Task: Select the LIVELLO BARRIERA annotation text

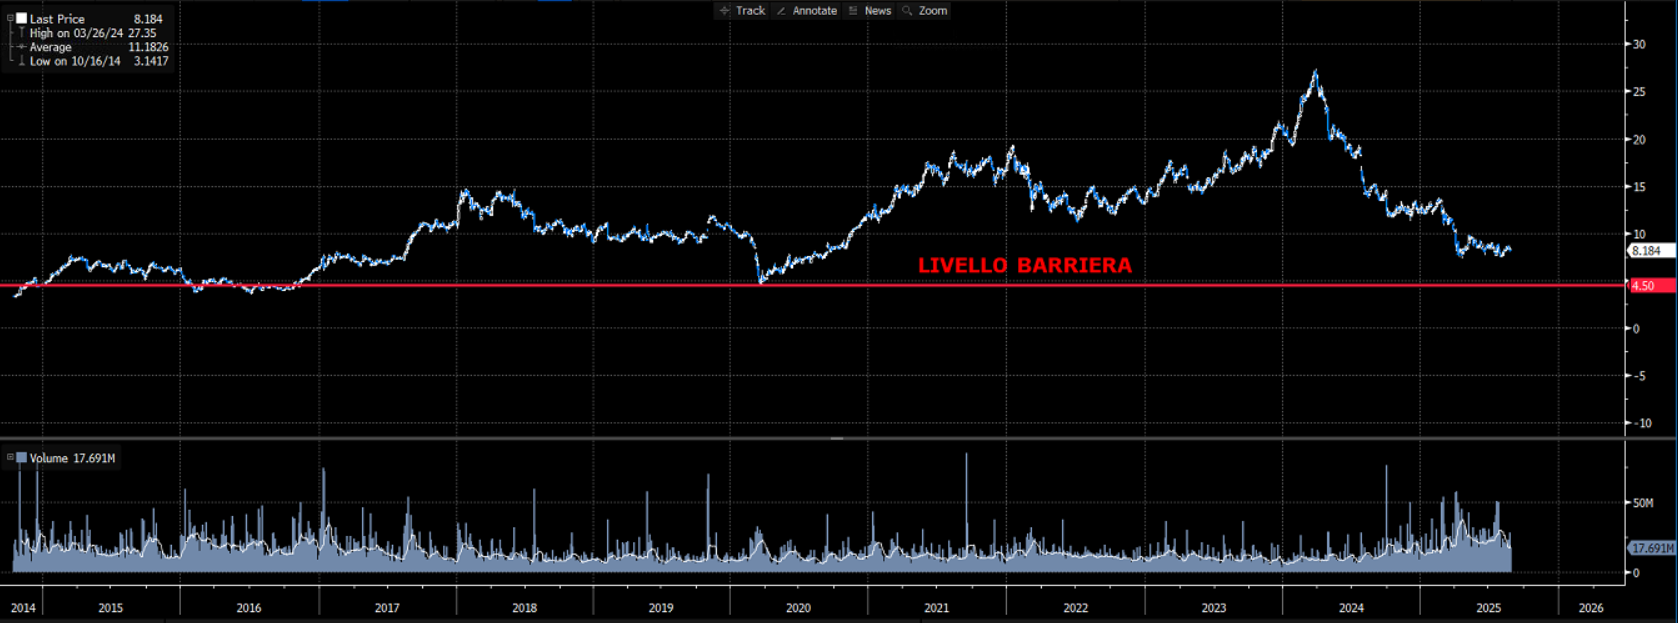Action: click(x=1025, y=265)
